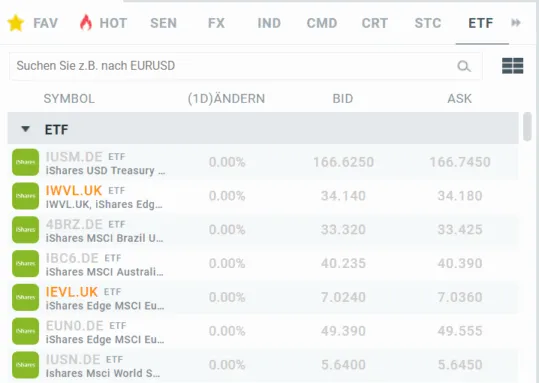Click the iShares logo for IUSN.DE

[25, 365]
